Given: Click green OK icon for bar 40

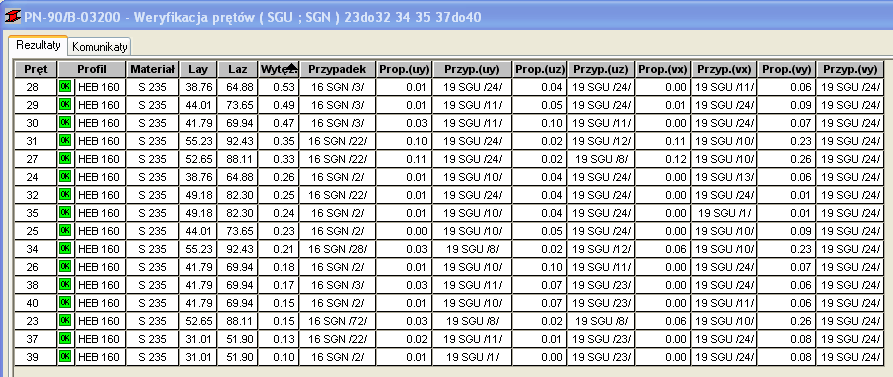Looking at the screenshot, I should click(65, 302).
